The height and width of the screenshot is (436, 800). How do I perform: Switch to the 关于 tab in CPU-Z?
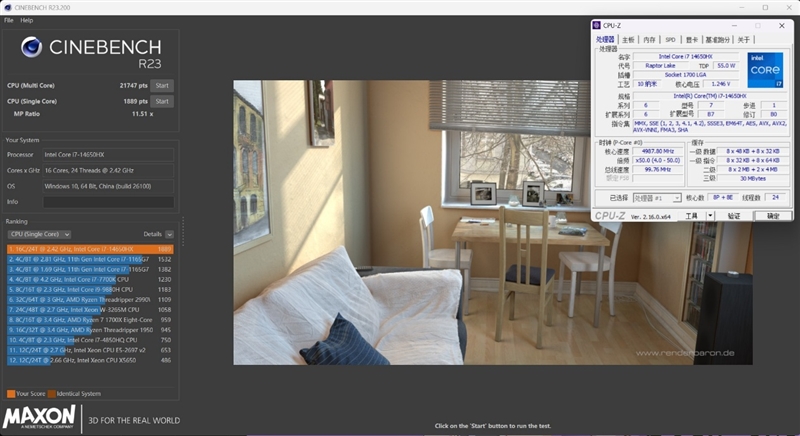[x=744, y=40]
